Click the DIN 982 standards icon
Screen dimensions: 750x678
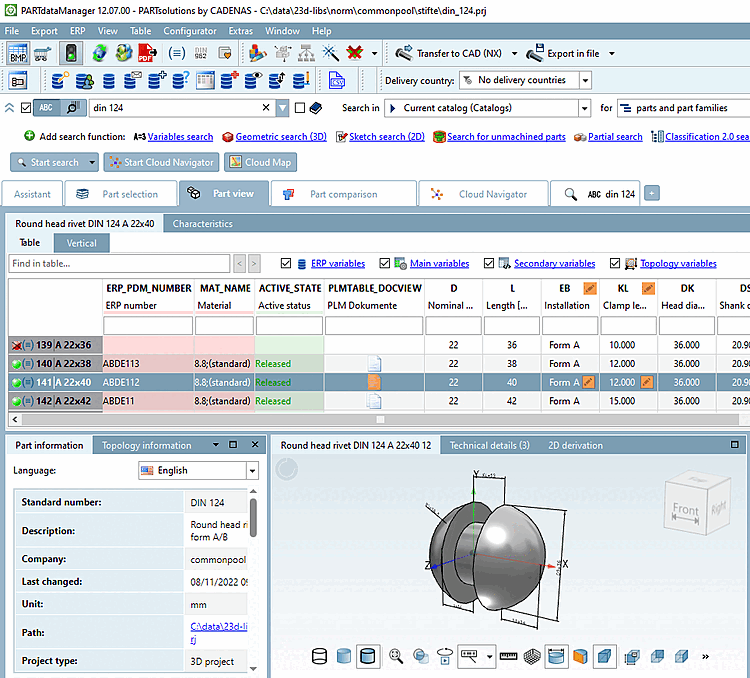click(x=203, y=54)
